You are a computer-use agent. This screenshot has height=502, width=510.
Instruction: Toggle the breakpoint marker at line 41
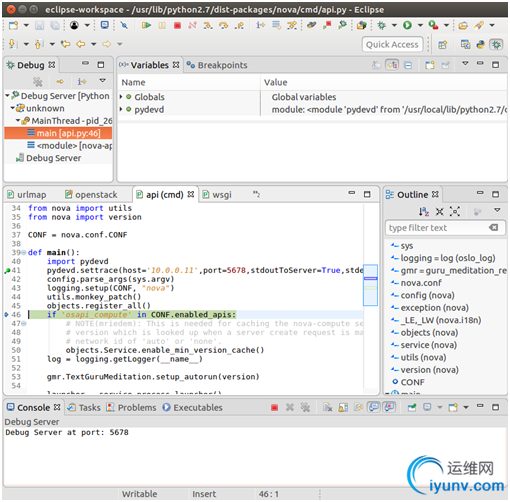click(7, 271)
